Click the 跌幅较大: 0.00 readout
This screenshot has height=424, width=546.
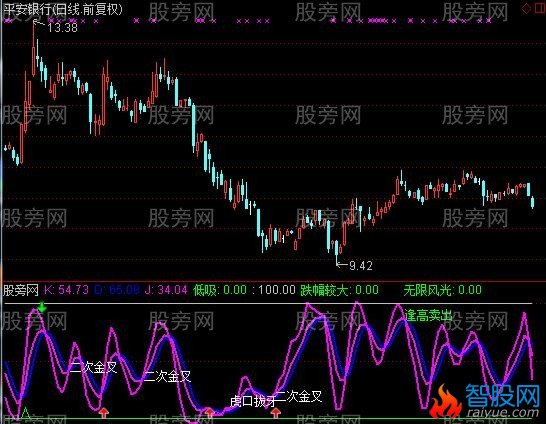pos(340,290)
